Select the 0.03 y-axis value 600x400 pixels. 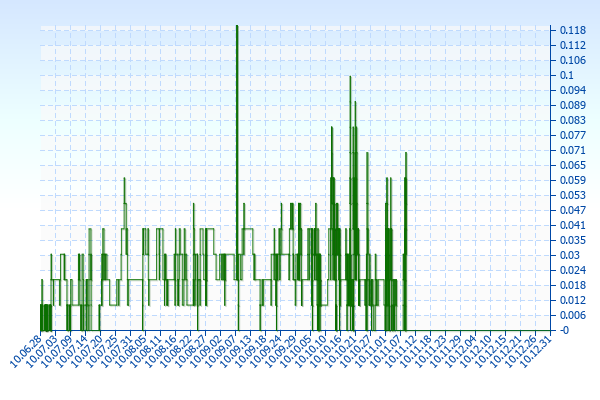pos(570,255)
